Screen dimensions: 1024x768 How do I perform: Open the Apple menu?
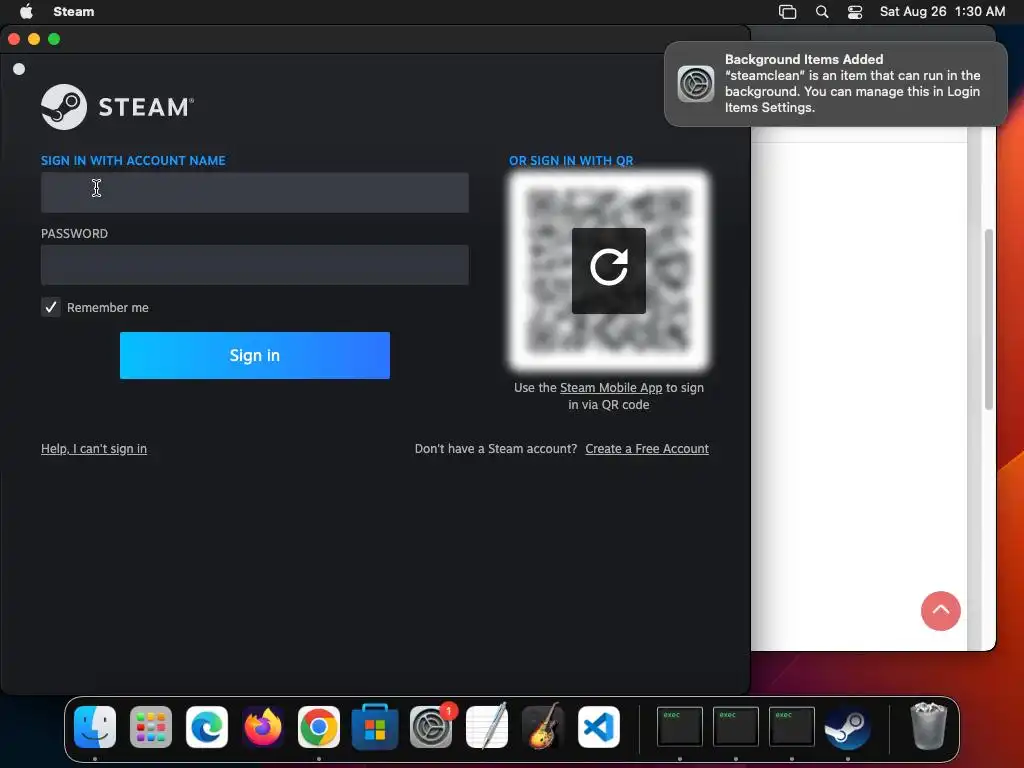(26, 11)
